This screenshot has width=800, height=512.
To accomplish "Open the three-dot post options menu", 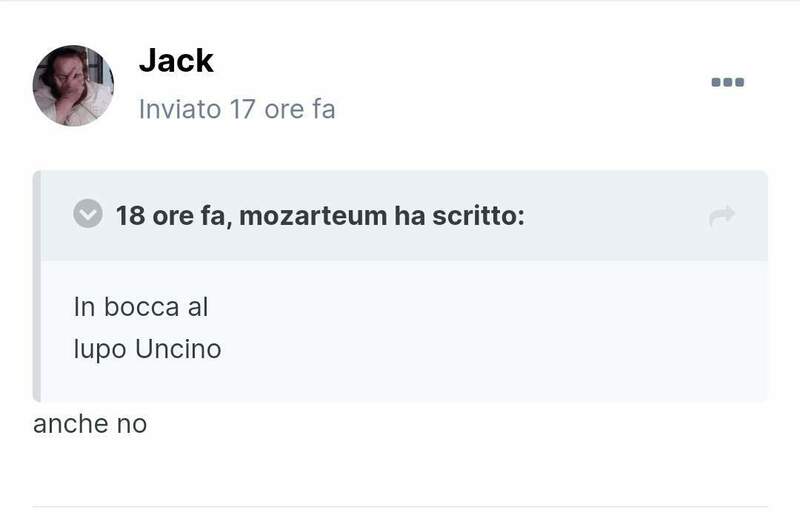I will tap(727, 82).
